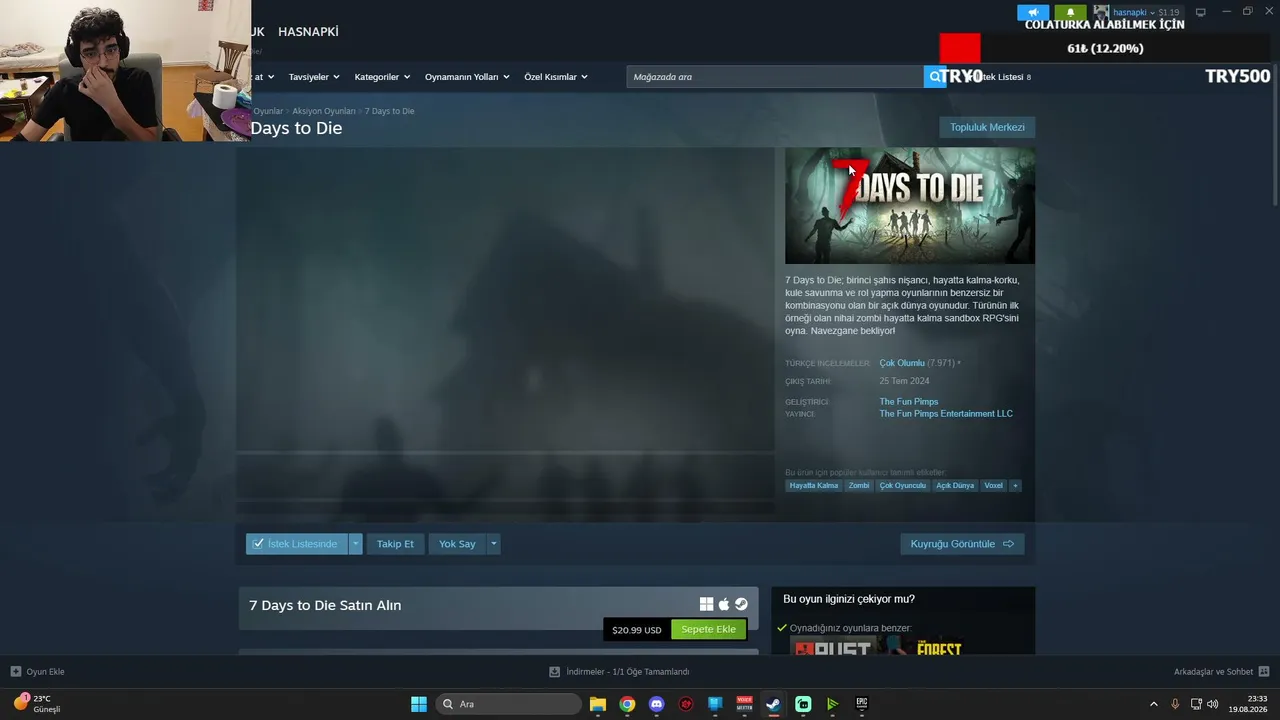Switch to Steam on the taskbar
This screenshot has height=720, width=1280.
tap(773, 704)
